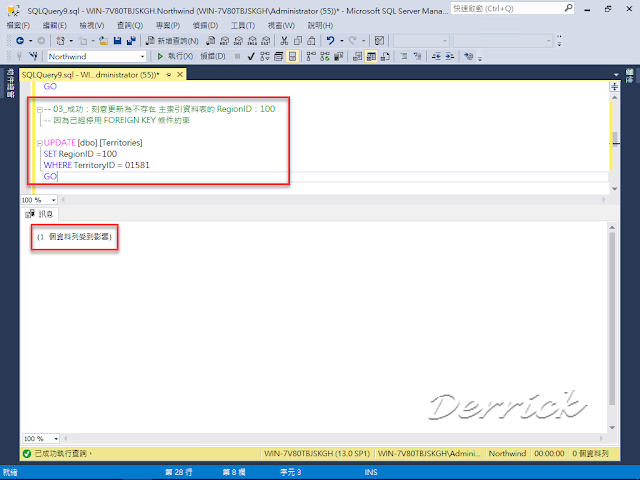
Task: Open the standard toolbar overflow options
Action: coord(559,41)
